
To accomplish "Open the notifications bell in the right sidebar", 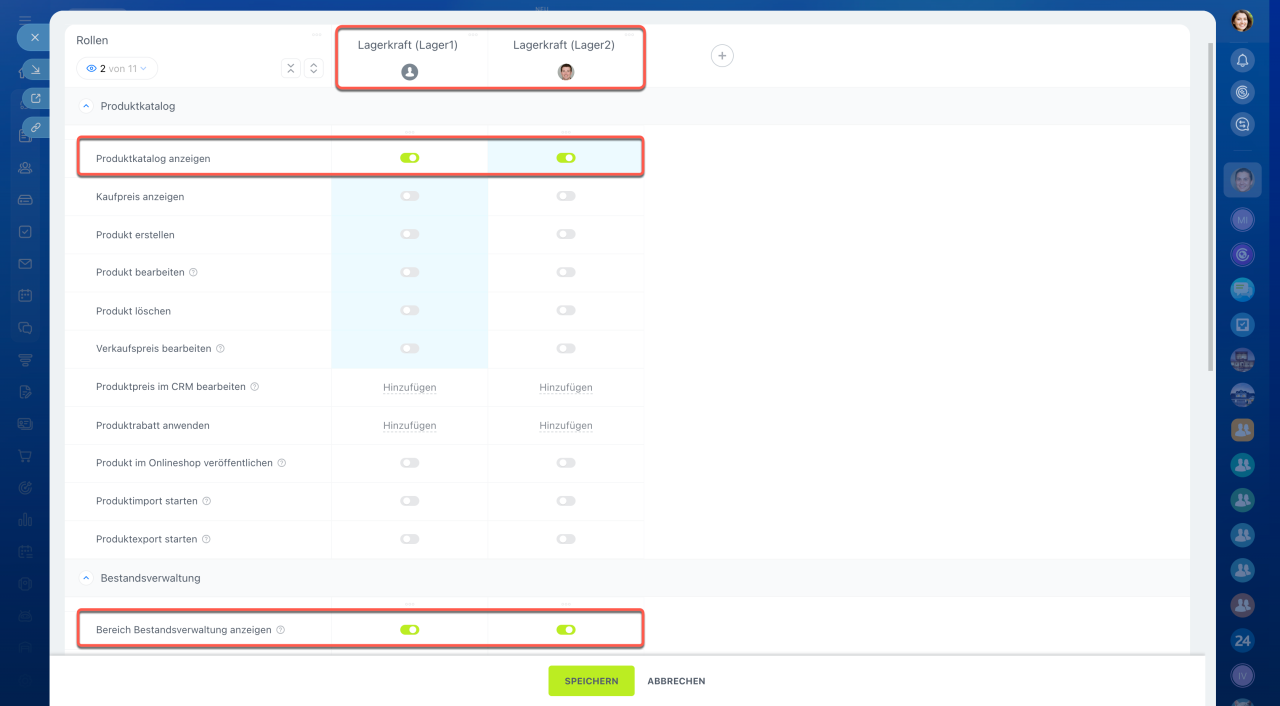I will point(1242,60).
